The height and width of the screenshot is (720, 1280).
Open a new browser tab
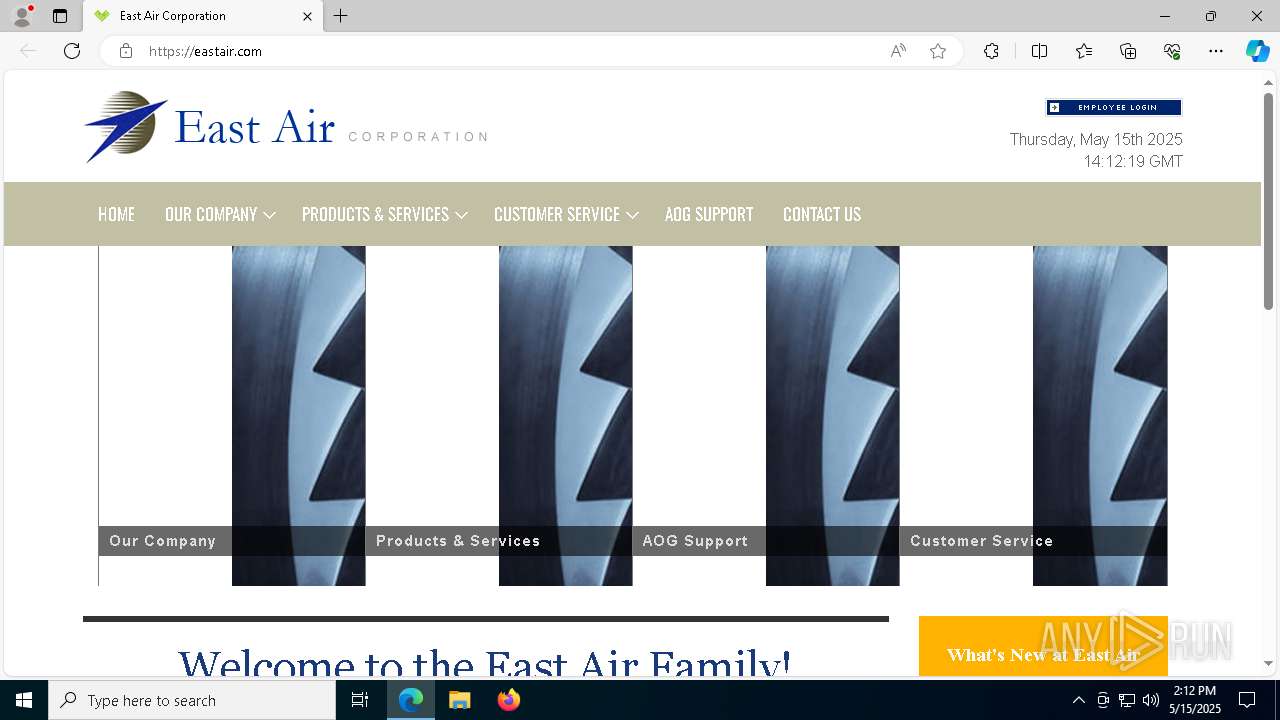pos(341,16)
